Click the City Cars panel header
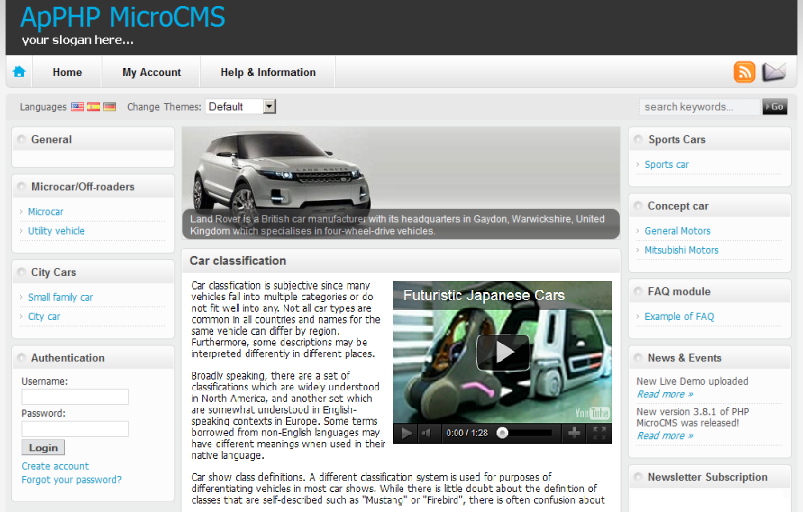 tap(93, 272)
